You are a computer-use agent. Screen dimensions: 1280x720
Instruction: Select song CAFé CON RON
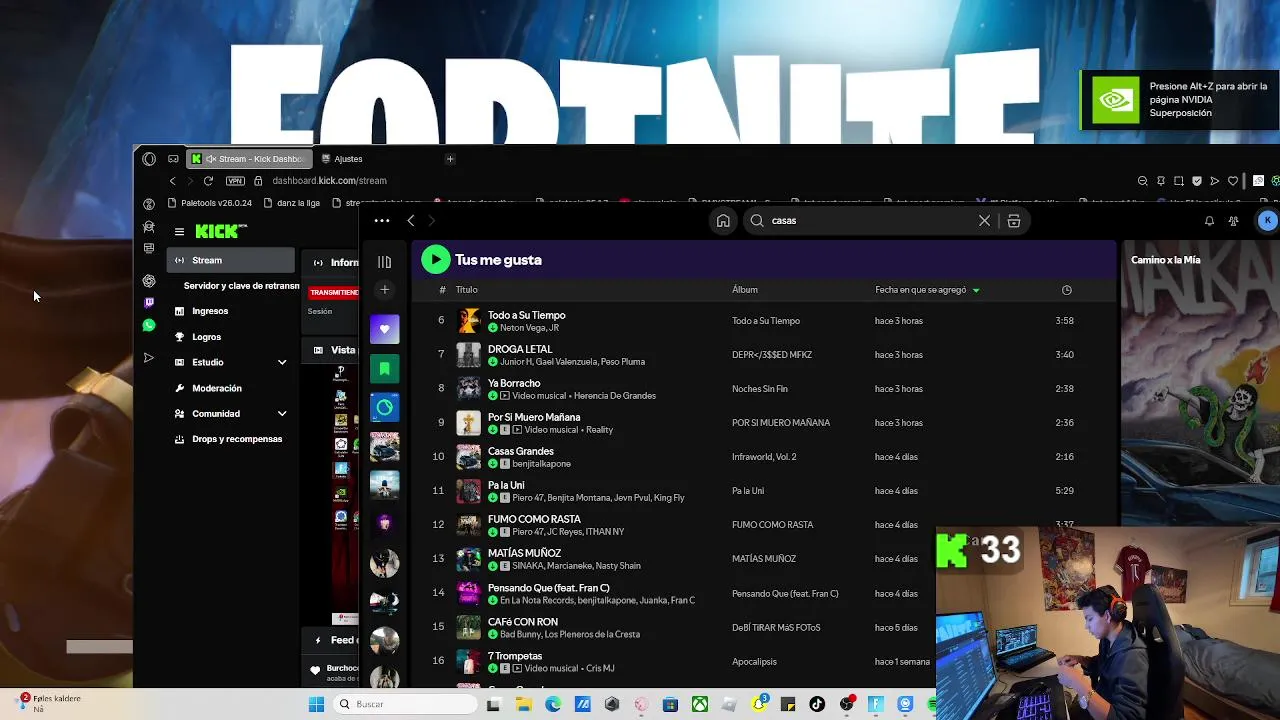[523, 622]
